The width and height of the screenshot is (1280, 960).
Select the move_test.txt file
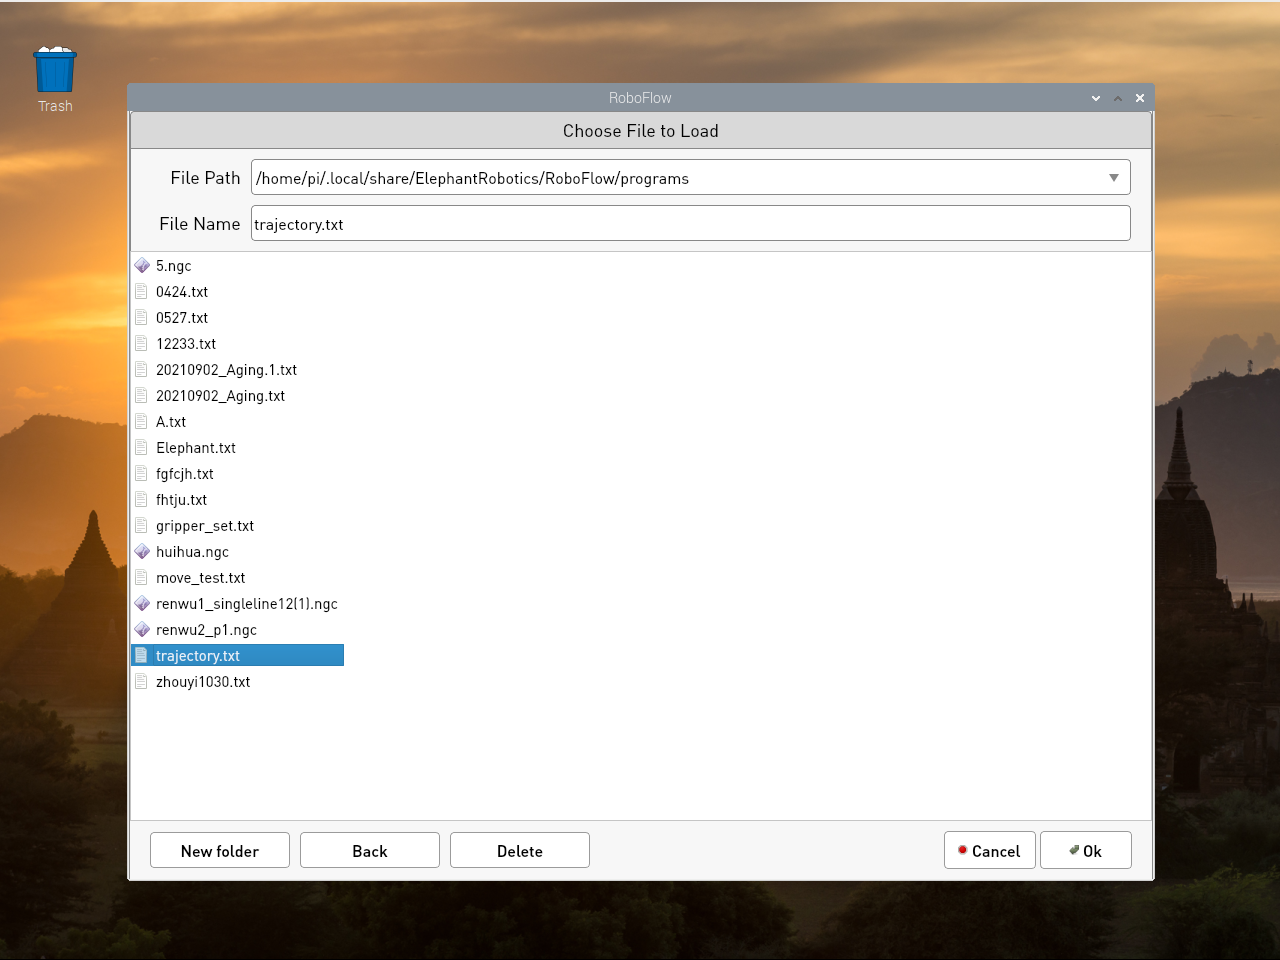pyautogui.click(x=200, y=578)
